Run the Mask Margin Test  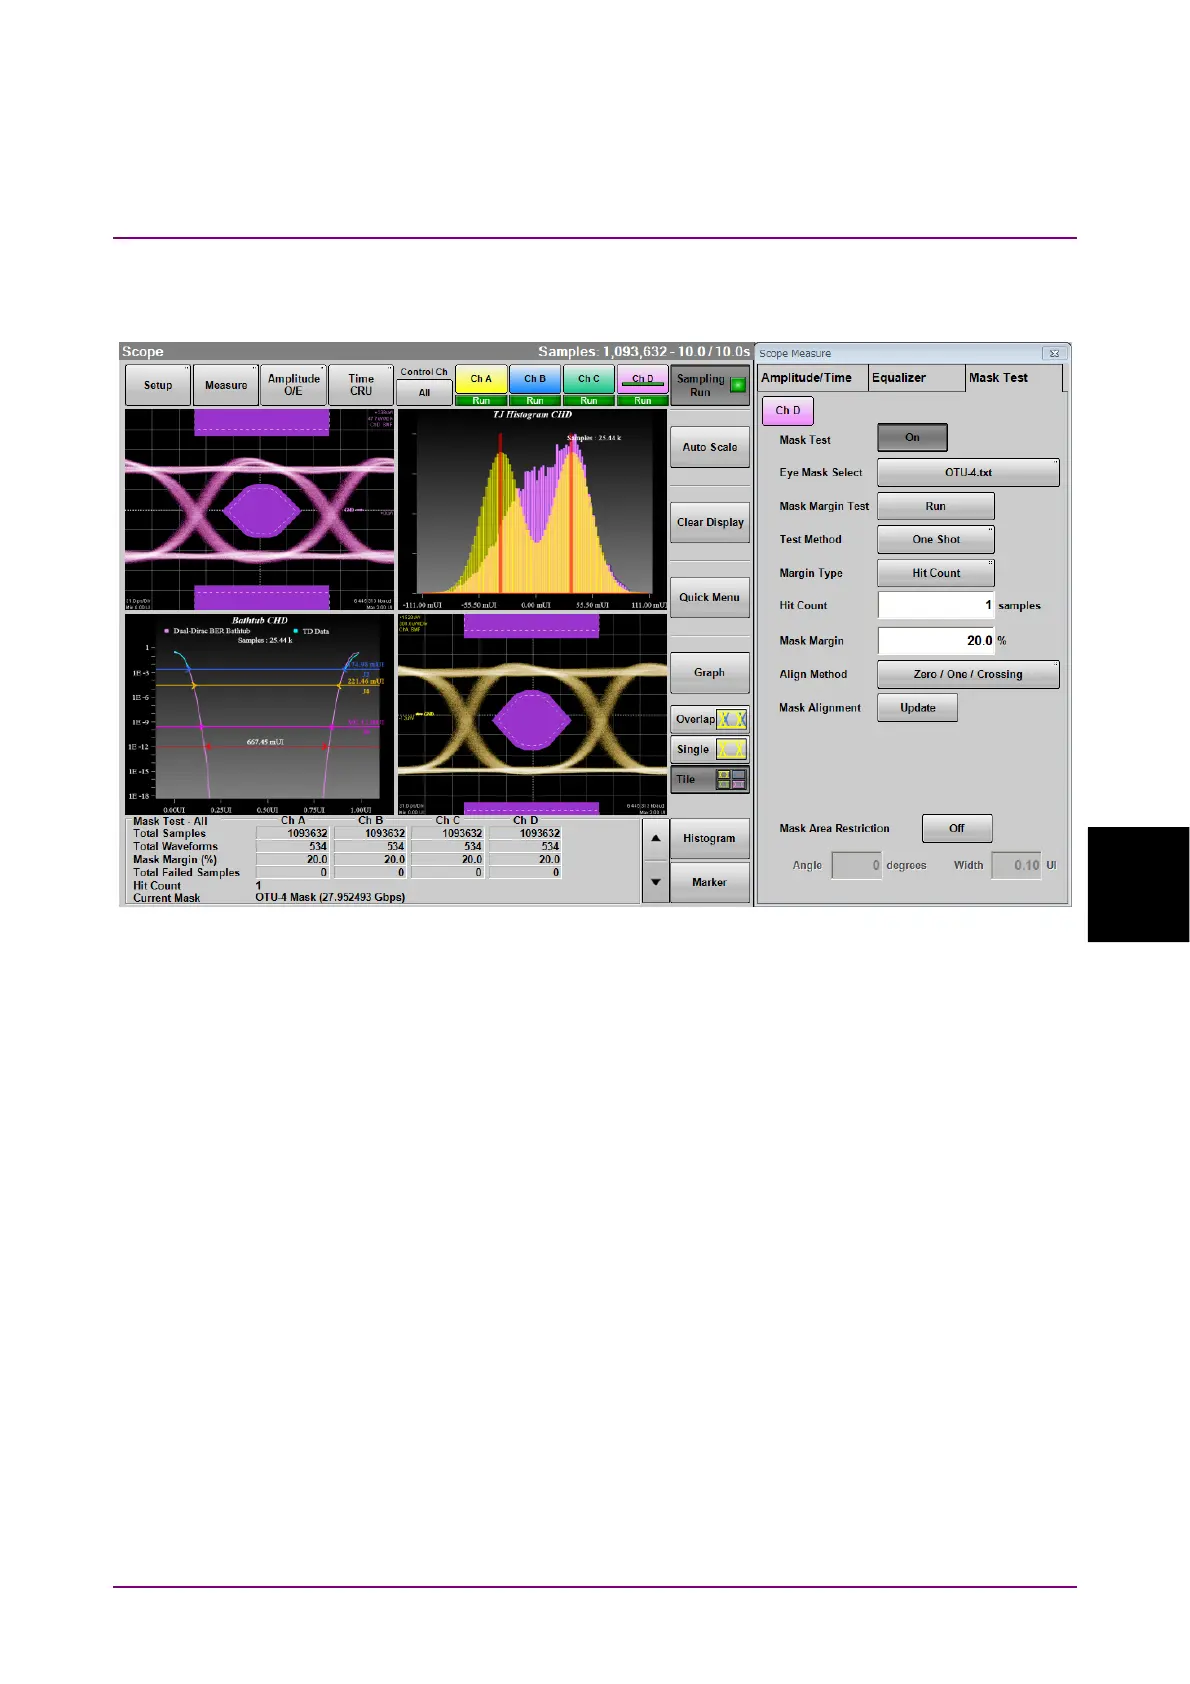[x=935, y=506]
